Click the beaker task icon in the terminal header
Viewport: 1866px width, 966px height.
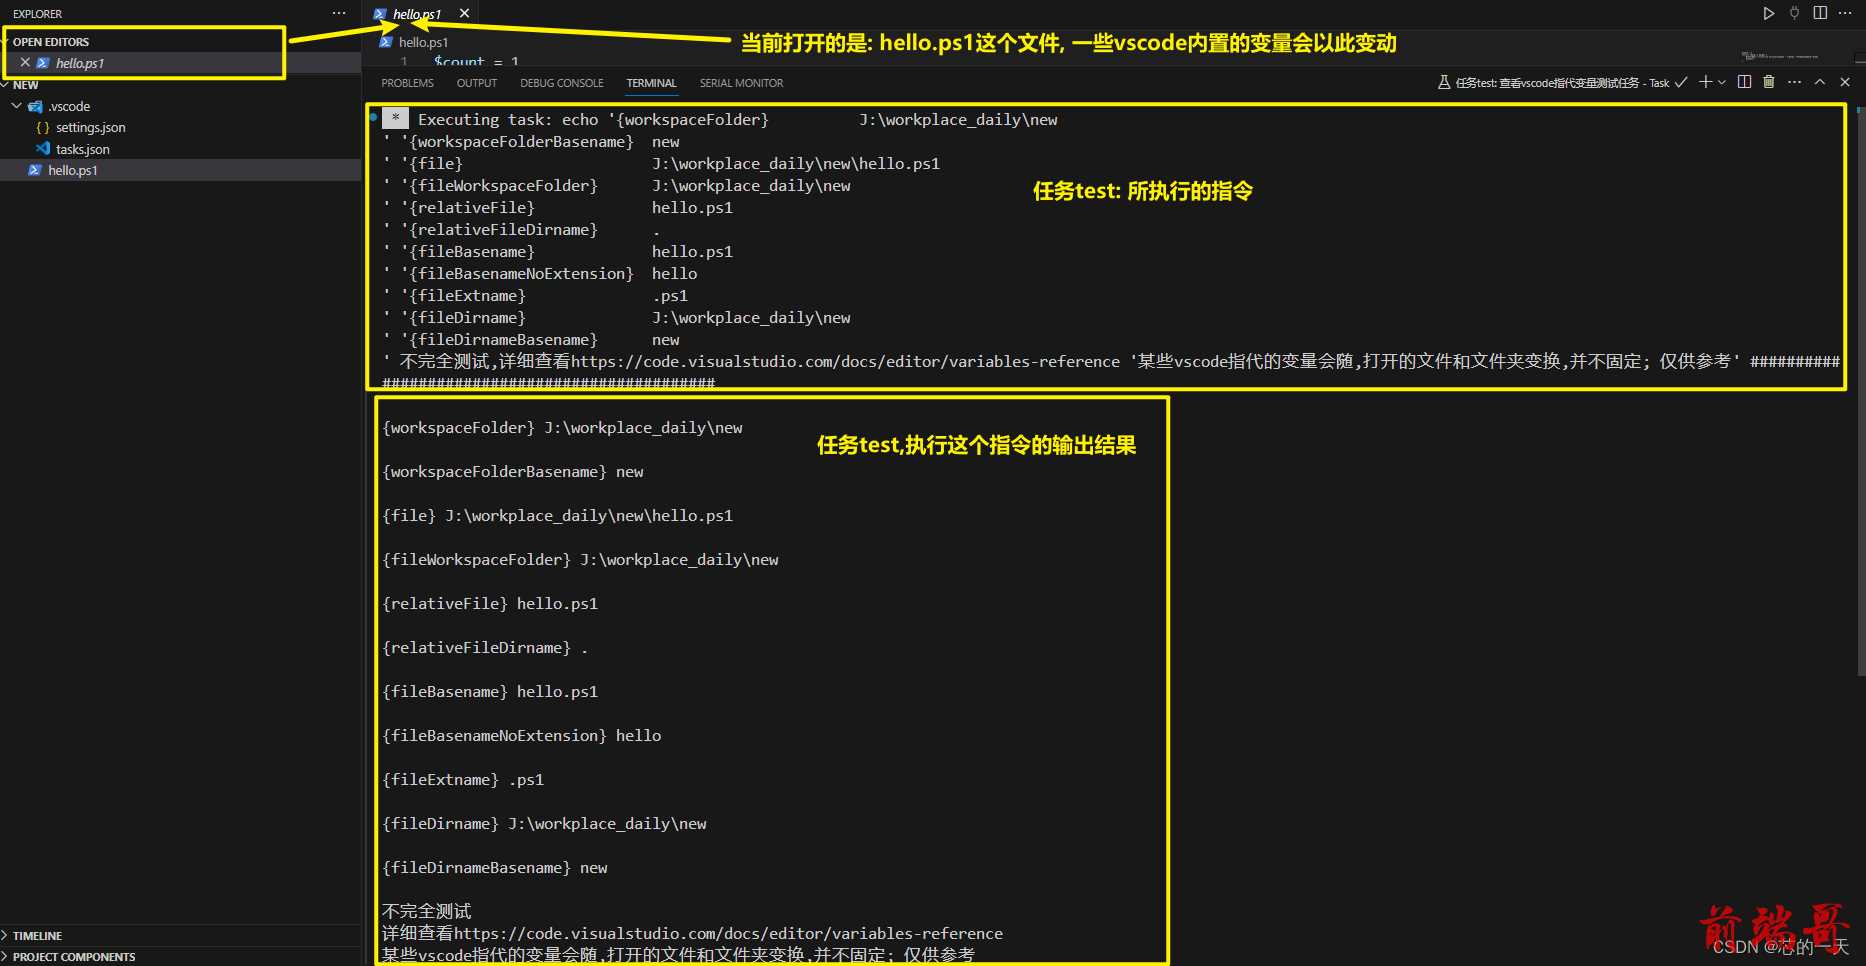pyautogui.click(x=1444, y=82)
